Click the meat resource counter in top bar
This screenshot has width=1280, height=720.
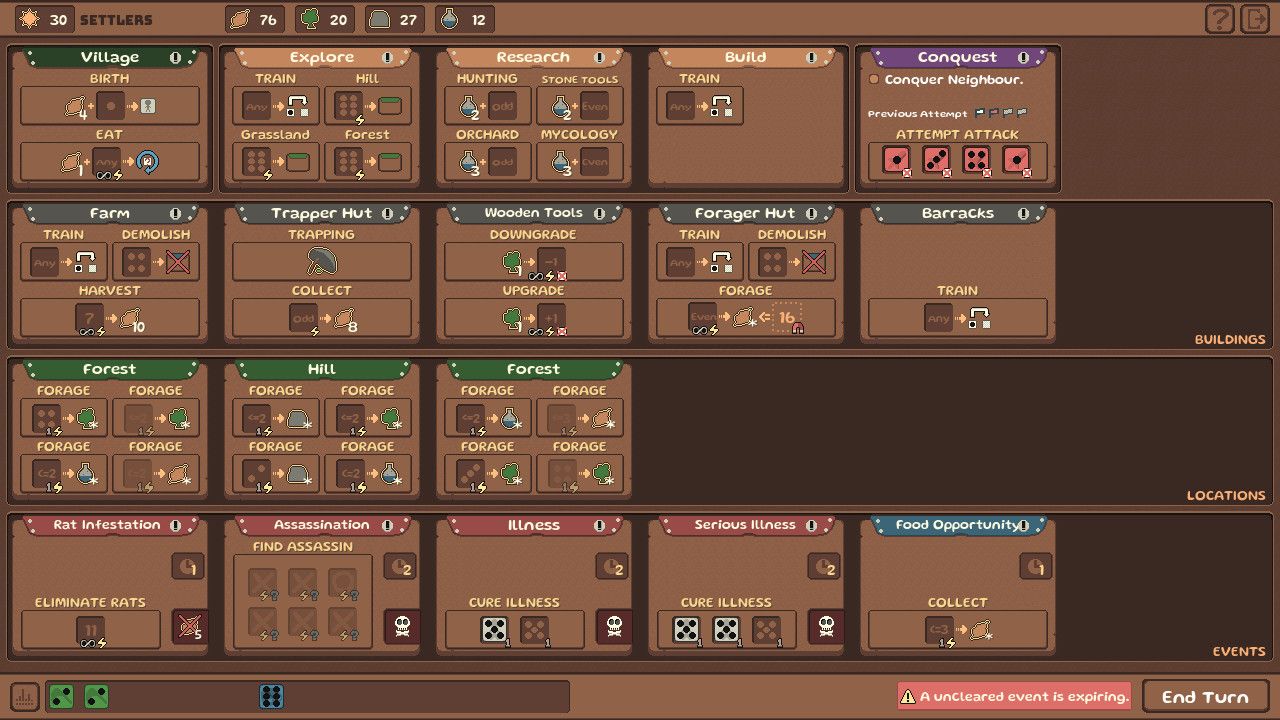click(x=253, y=18)
